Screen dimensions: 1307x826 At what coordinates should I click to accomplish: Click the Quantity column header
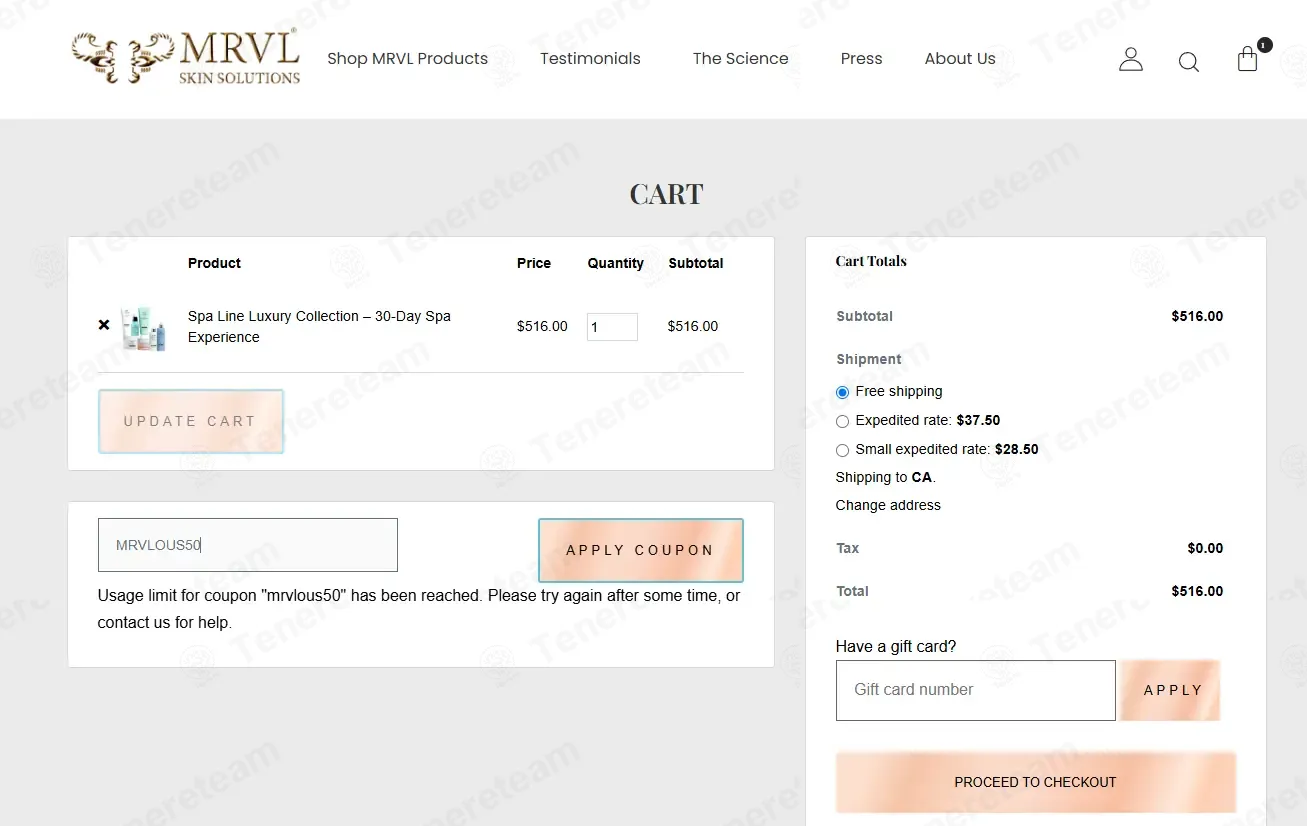(615, 263)
